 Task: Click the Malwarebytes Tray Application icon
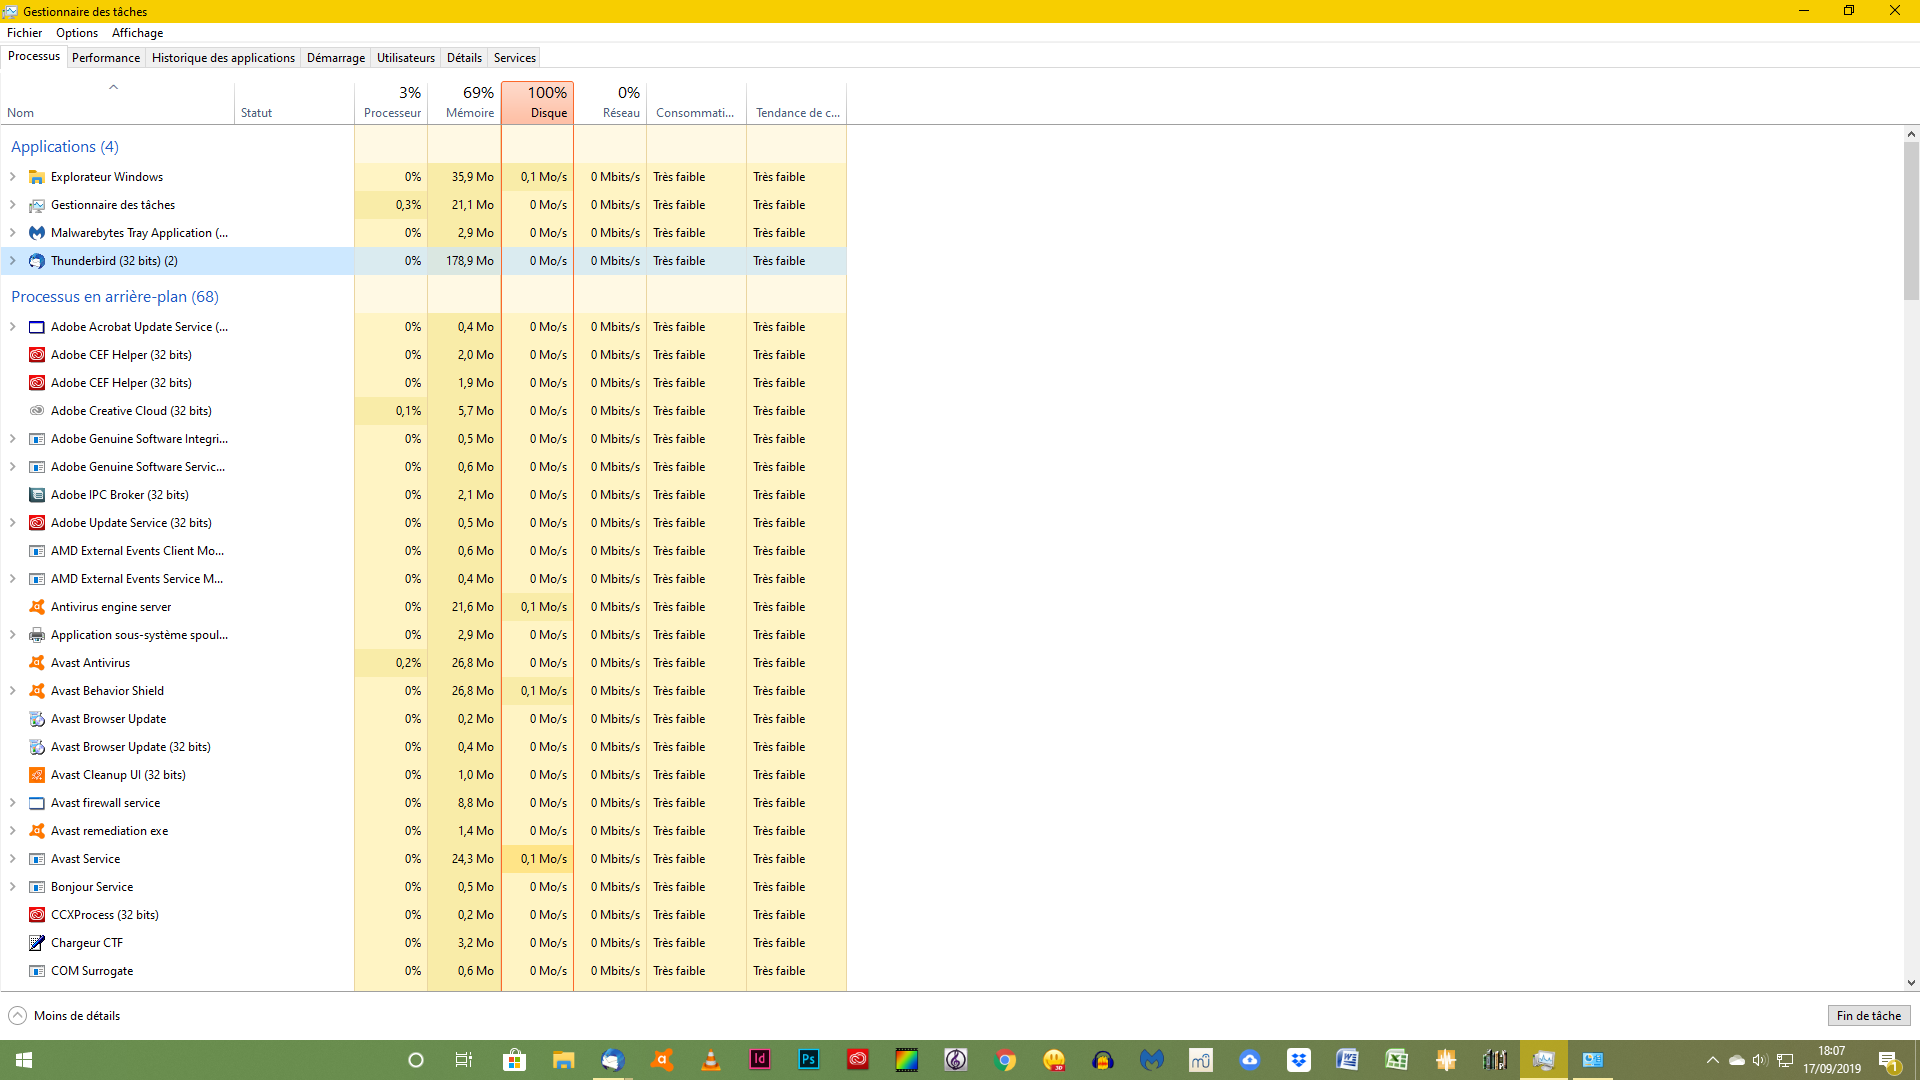click(37, 233)
